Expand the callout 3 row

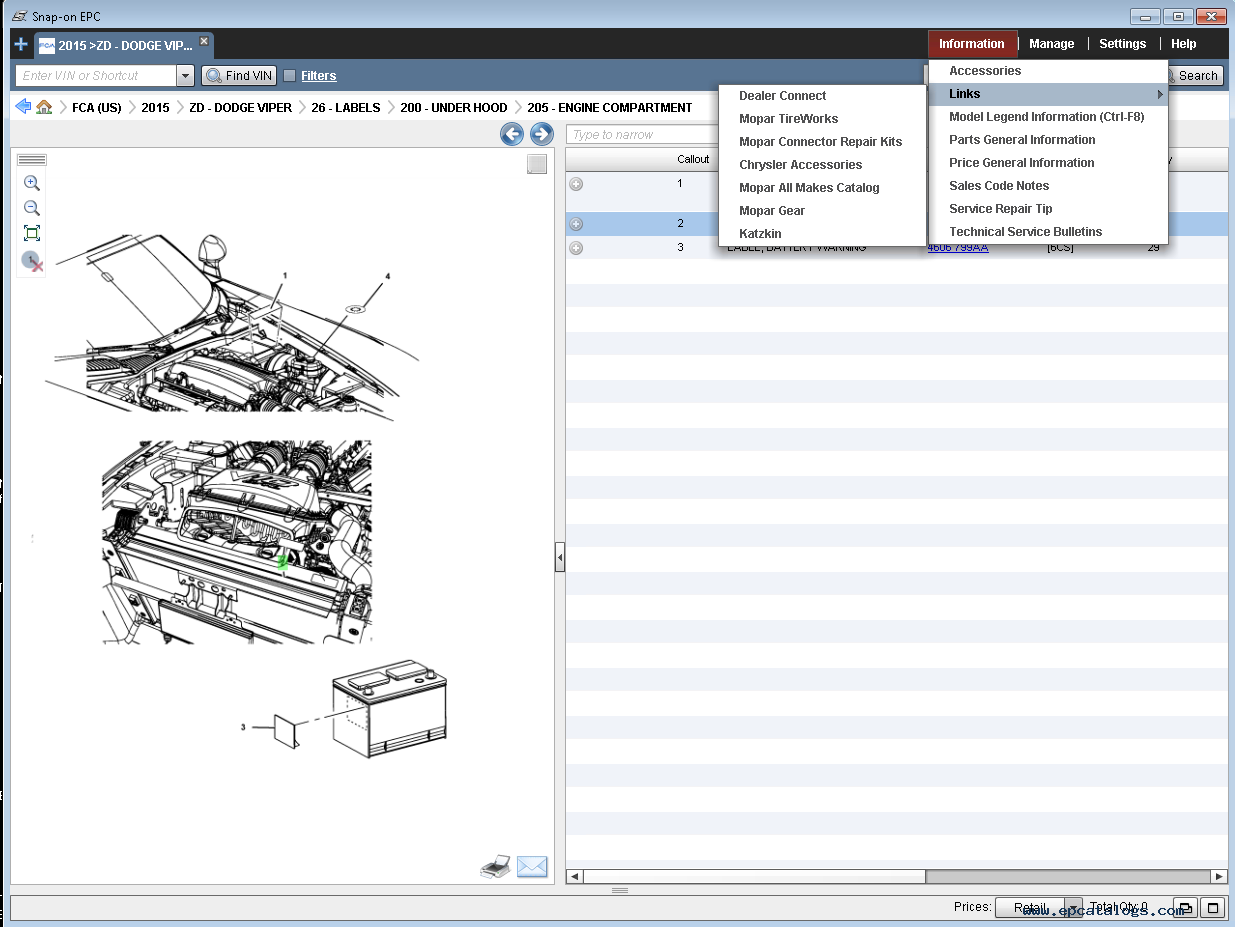(x=576, y=248)
